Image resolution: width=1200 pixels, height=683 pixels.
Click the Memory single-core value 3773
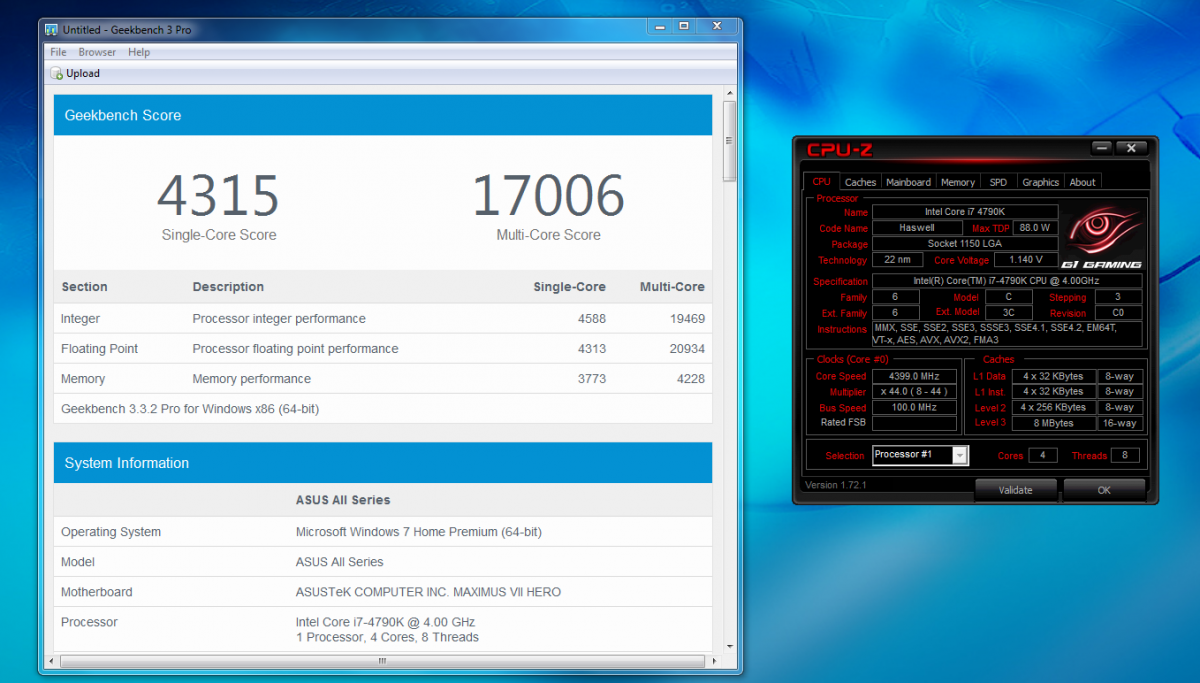coord(590,379)
